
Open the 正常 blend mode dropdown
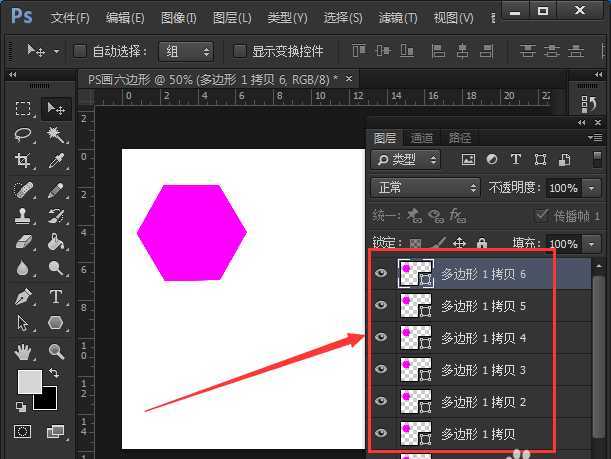click(425, 188)
